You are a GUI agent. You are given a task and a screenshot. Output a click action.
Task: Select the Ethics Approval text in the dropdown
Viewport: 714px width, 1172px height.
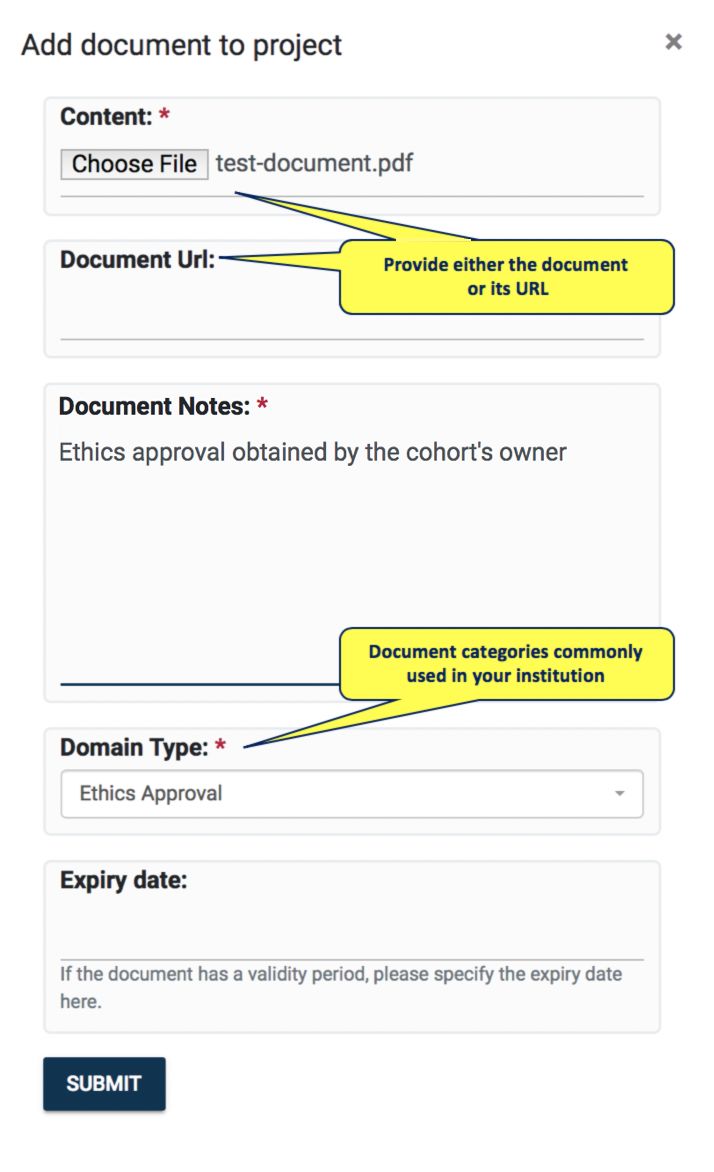click(x=151, y=794)
